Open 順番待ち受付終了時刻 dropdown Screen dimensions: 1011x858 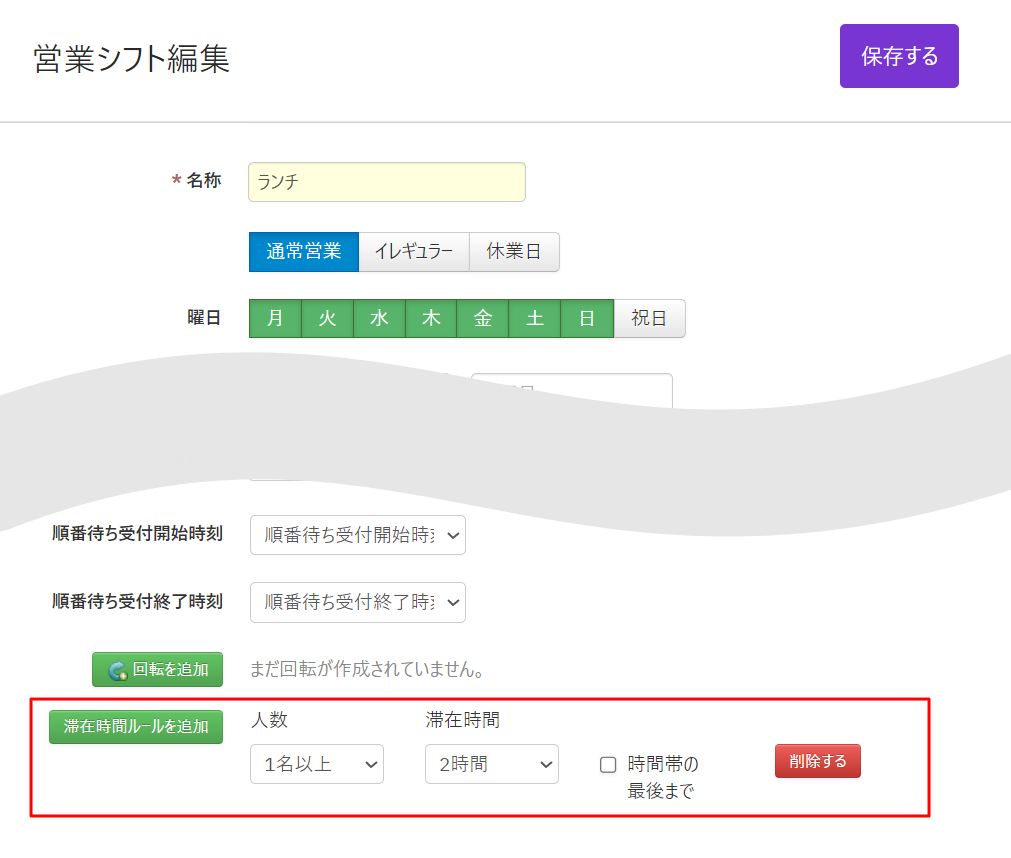357,602
